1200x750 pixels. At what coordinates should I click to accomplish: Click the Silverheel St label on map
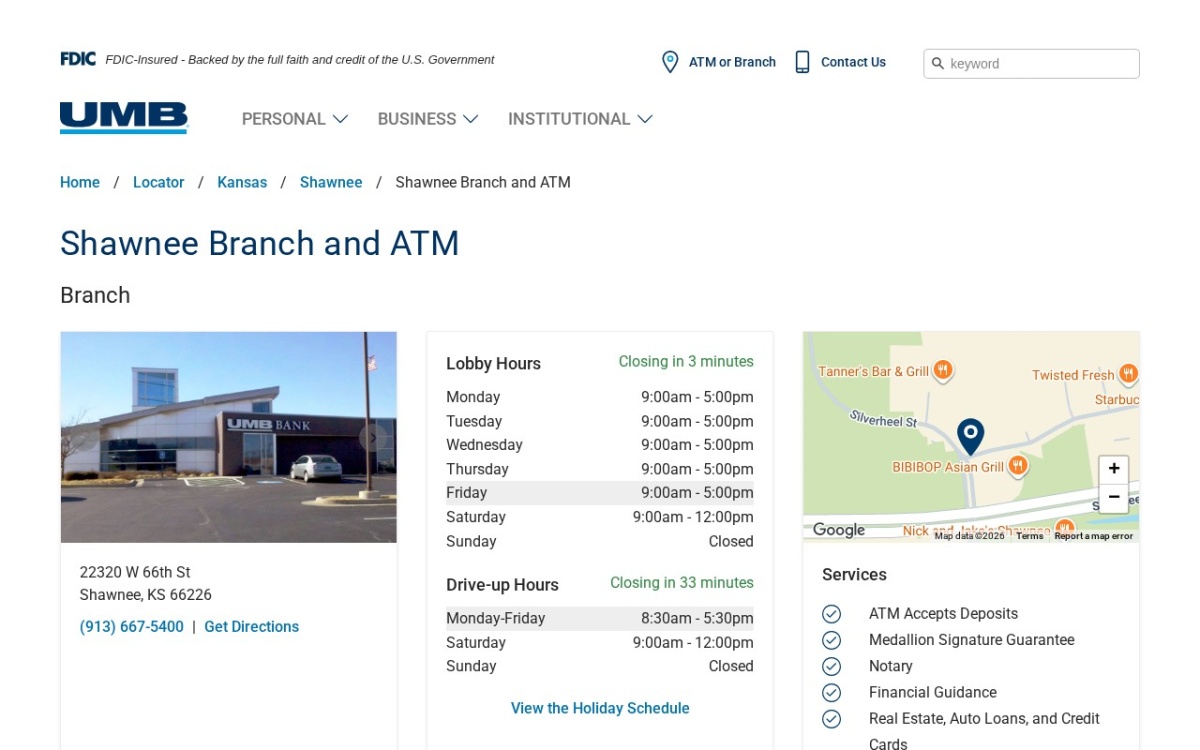(883, 419)
